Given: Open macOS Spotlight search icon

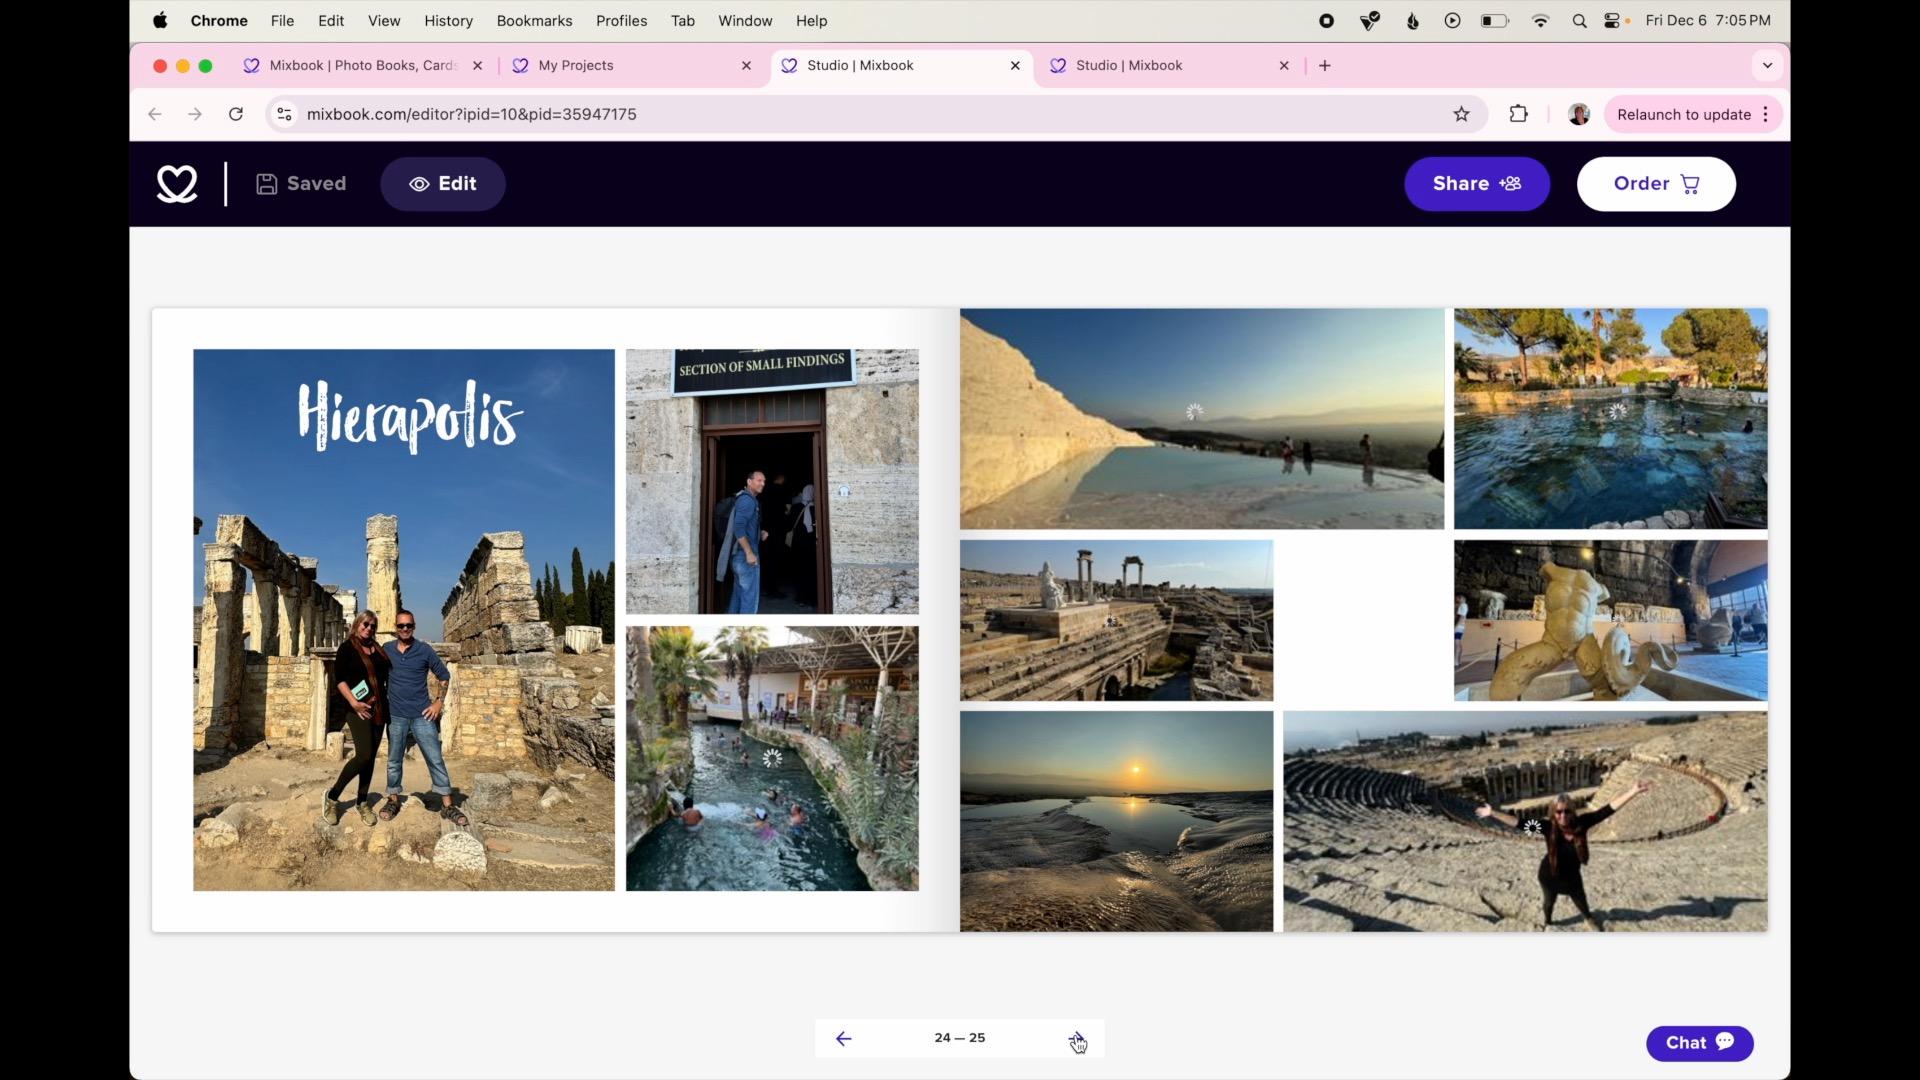Looking at the screenshot, I should [1579, 21].
